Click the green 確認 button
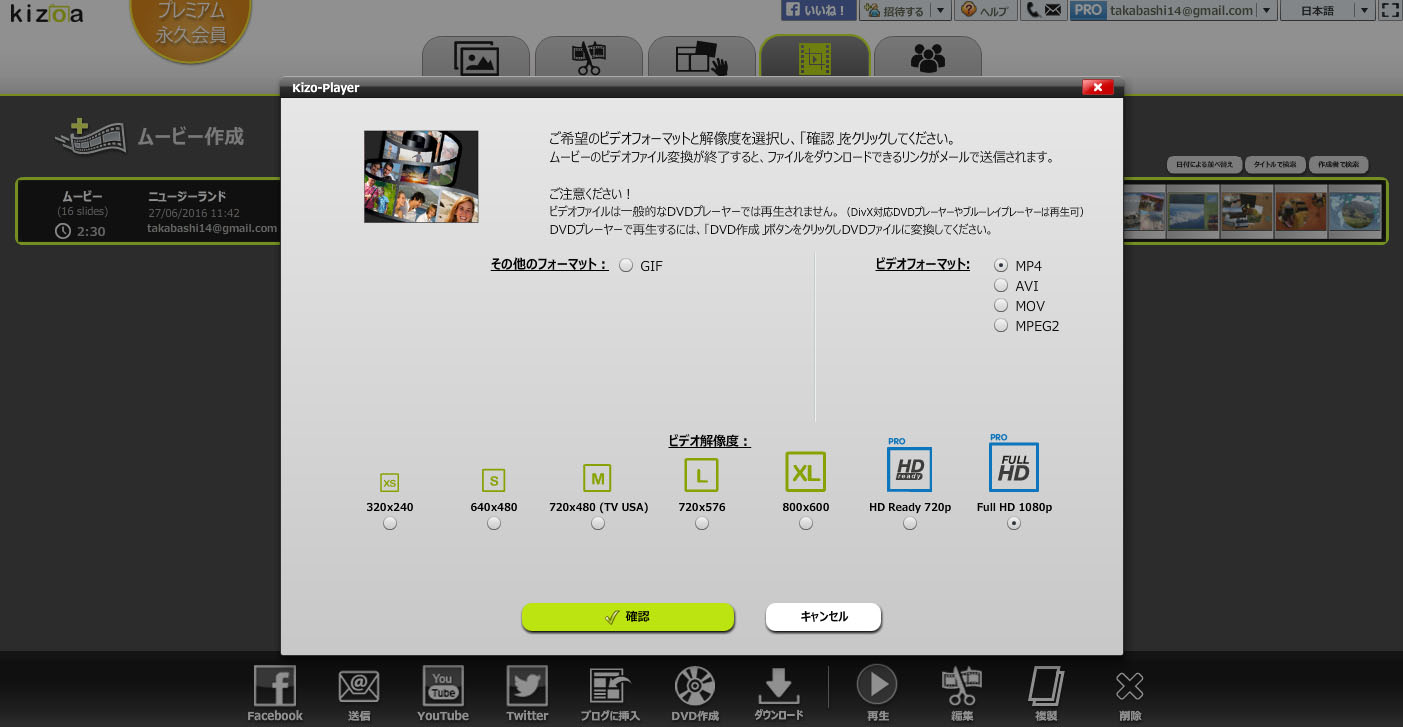This screenshot has height=727, width=1403. point(628,617)
